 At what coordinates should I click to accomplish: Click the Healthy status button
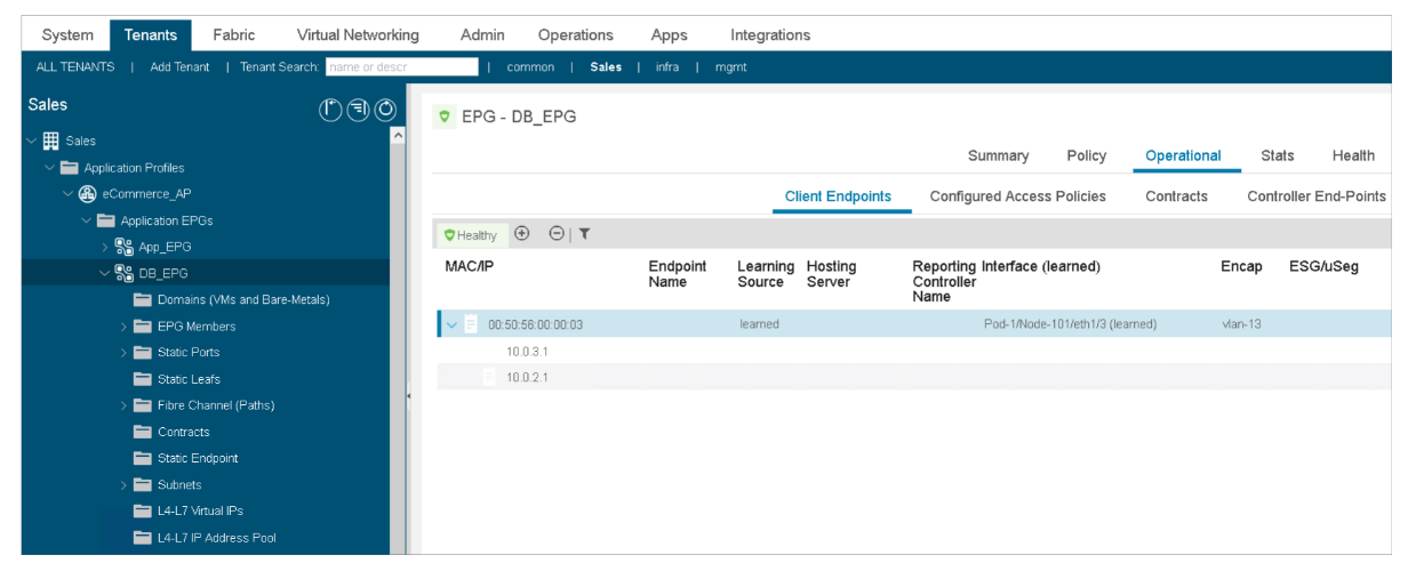pos(472,235)
